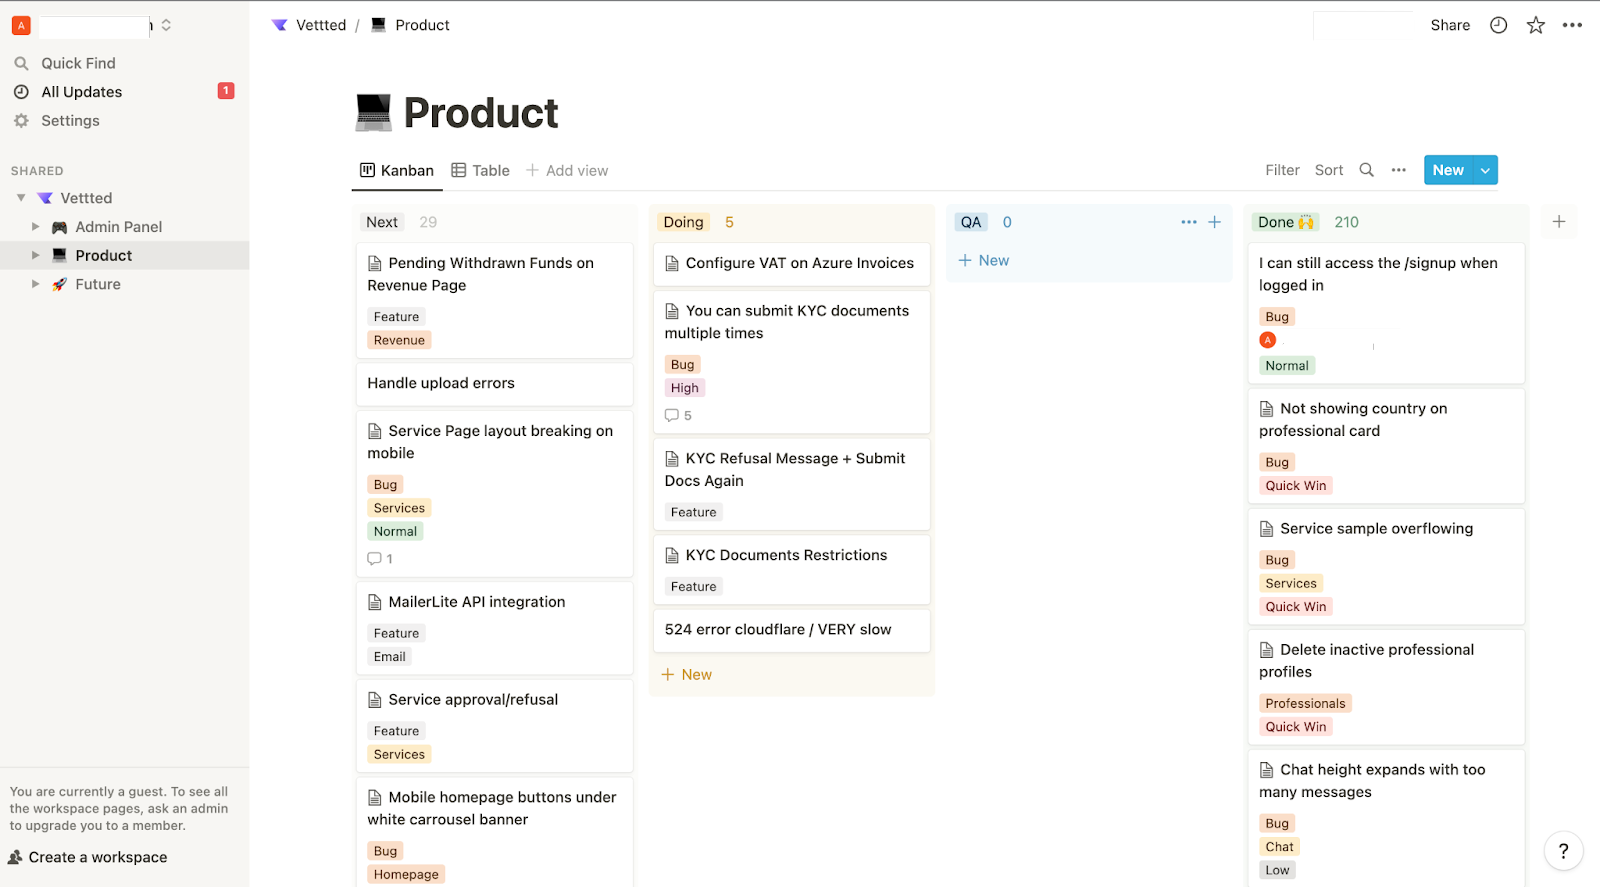Open 524 error cloudflare card
The height and width of the screenshot is (887, 1600).
click(x=792, y=630)
